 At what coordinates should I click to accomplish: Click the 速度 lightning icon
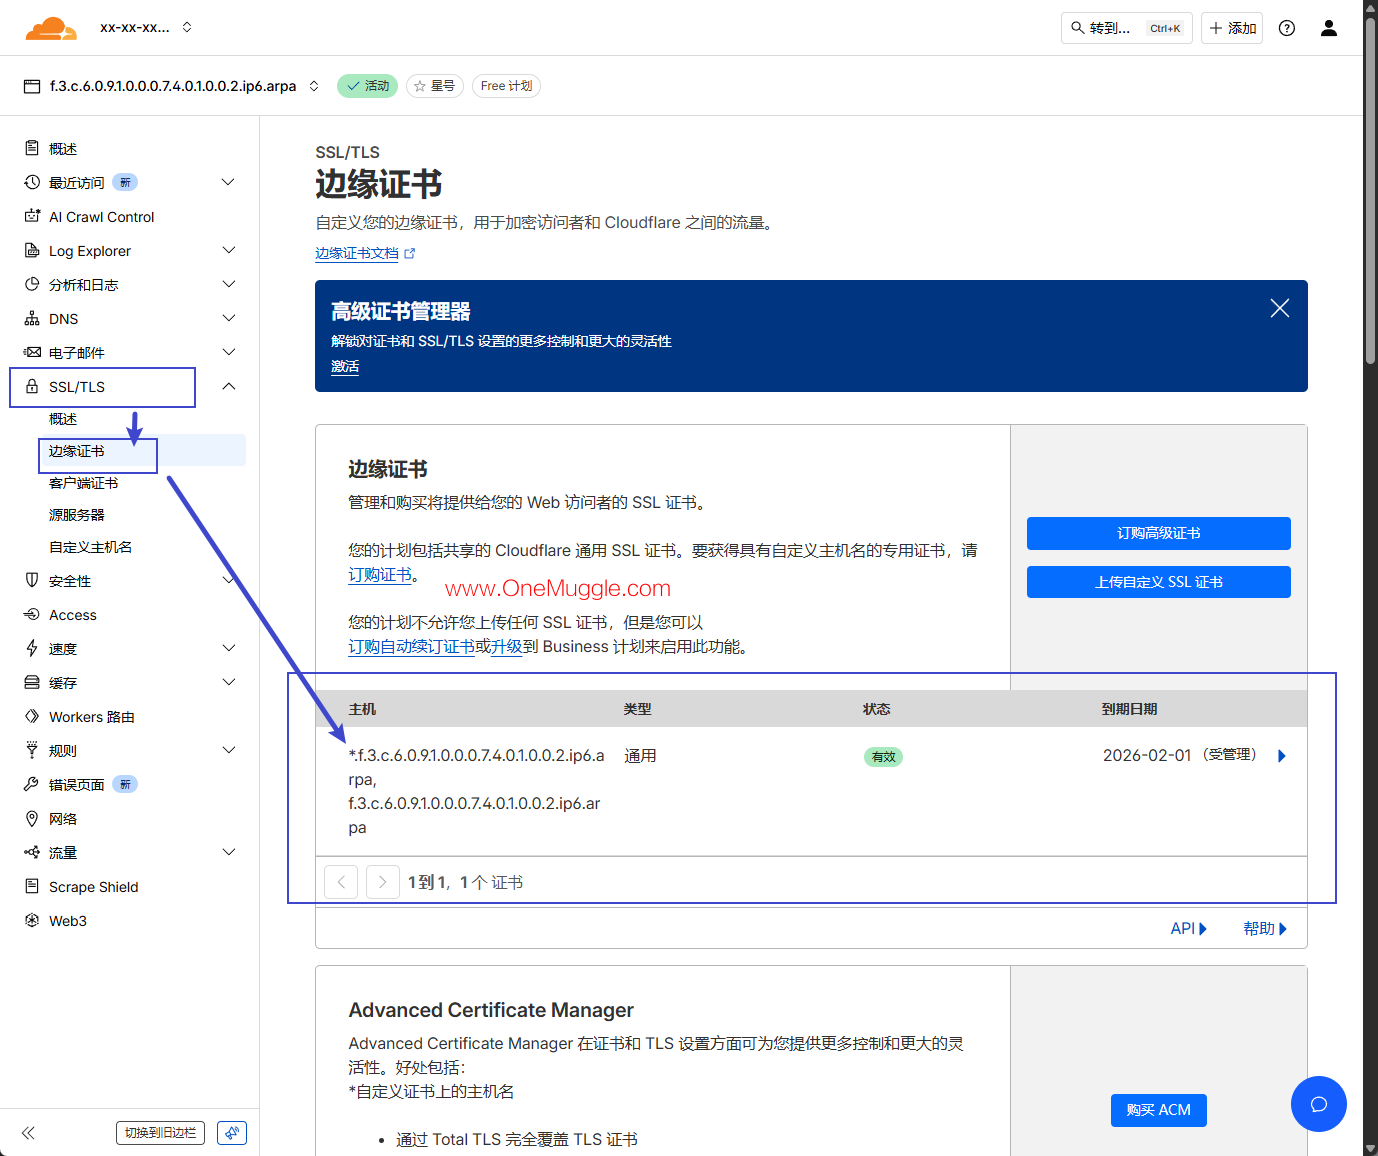tap(32, 648)
